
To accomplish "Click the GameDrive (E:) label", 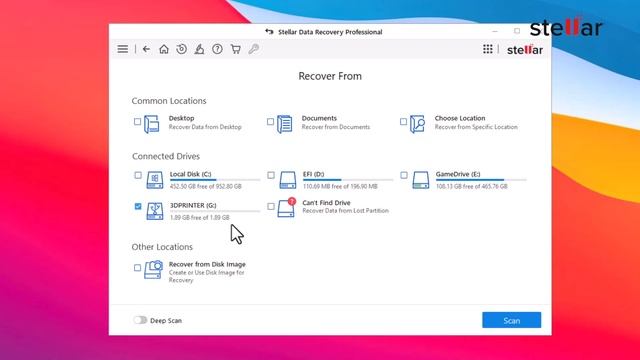I will coord(458,174).
